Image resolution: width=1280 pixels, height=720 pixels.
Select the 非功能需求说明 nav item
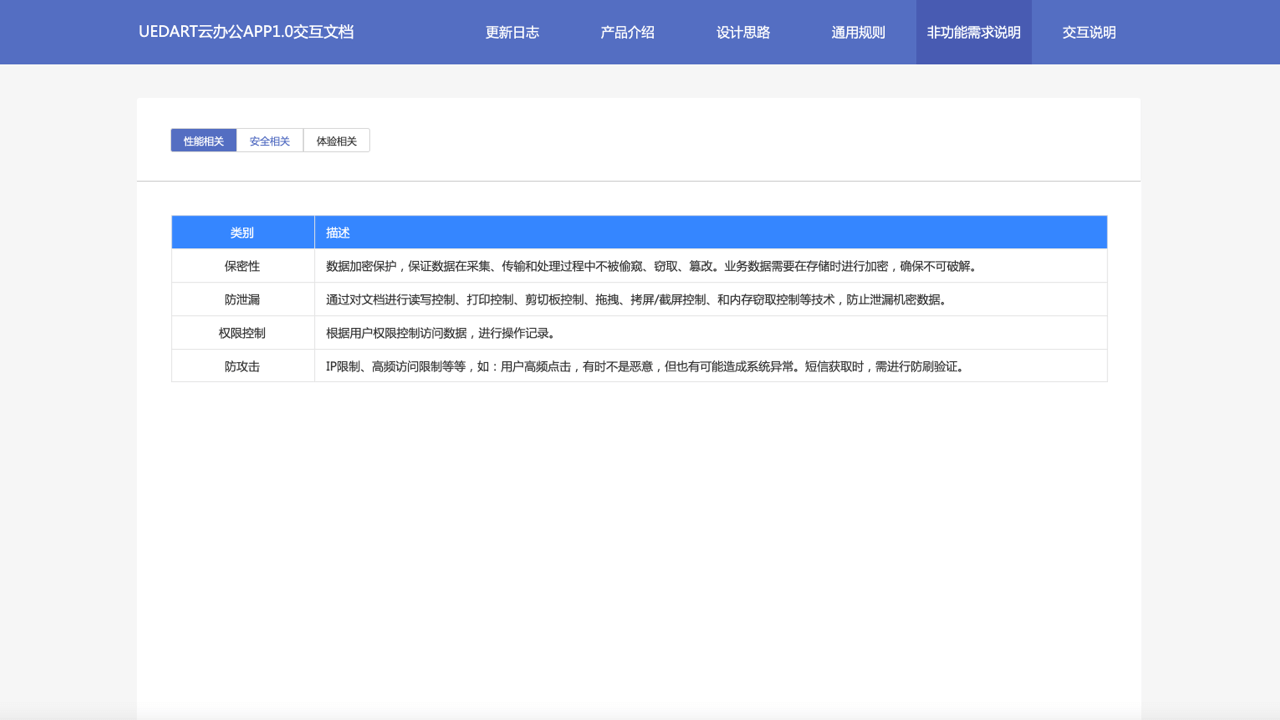tap(974, 32)
